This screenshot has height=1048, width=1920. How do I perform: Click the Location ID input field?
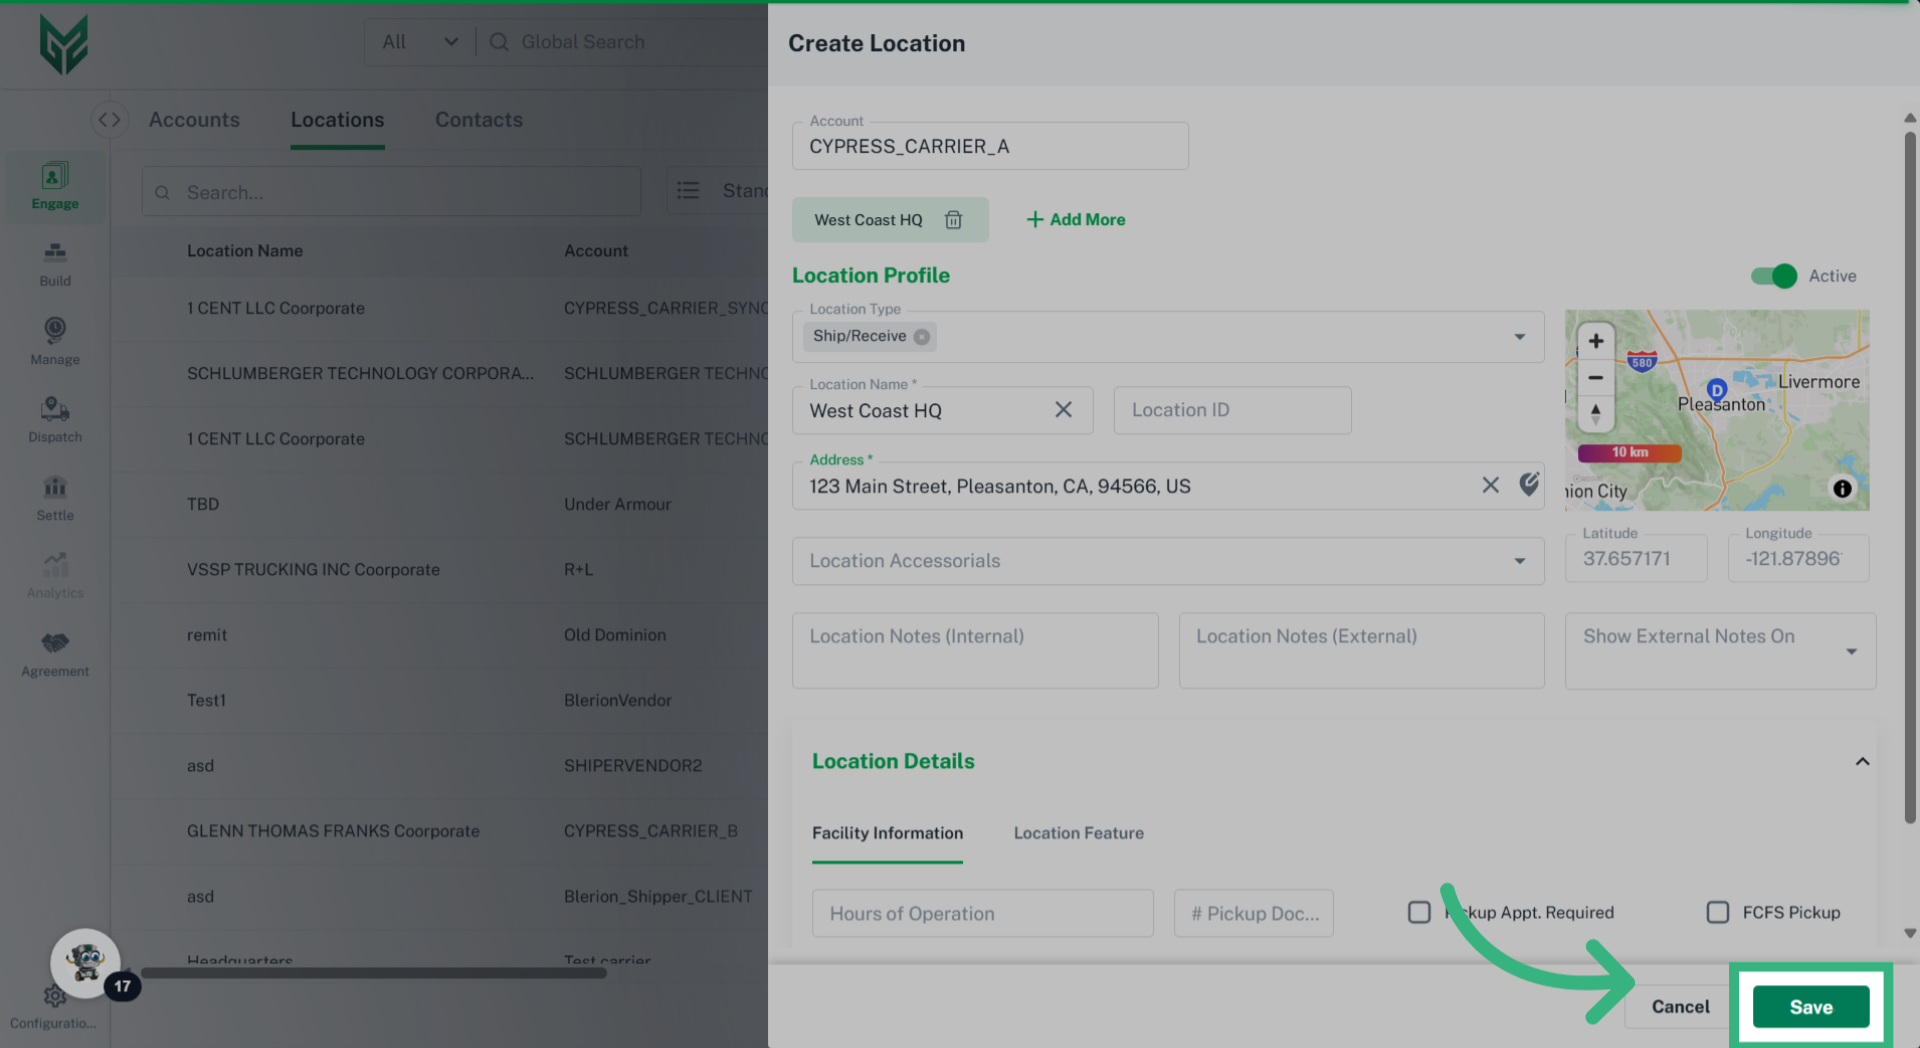(x=1232, y=410)
